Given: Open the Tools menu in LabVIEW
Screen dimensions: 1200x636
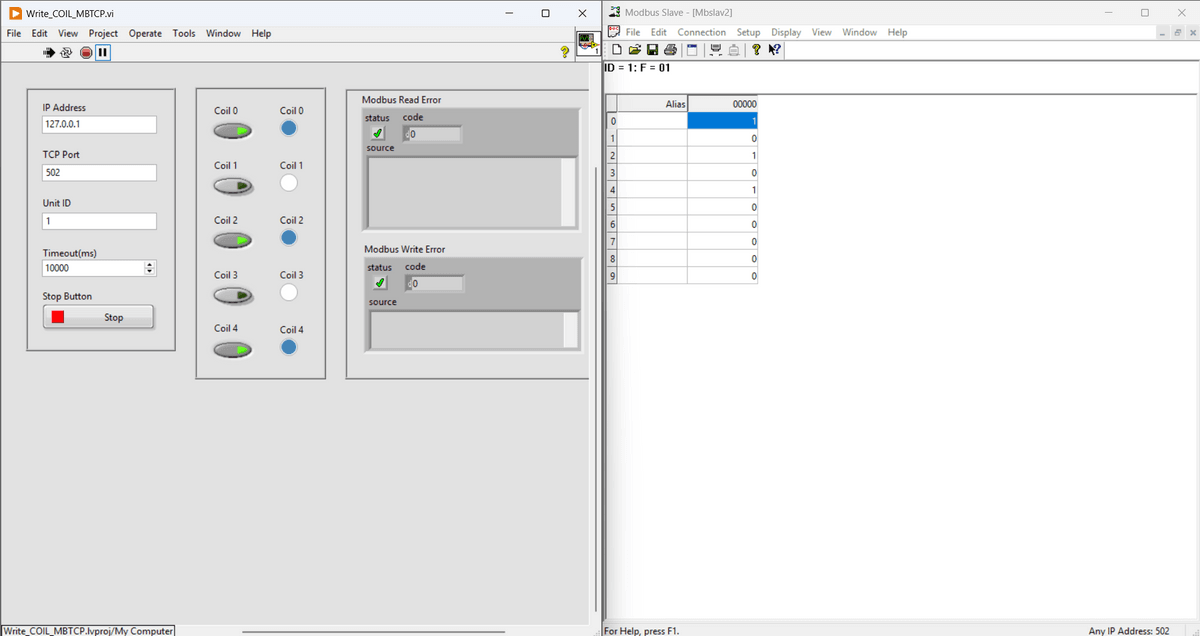Looking at the screenshot, I should click(x=184, y=33).
